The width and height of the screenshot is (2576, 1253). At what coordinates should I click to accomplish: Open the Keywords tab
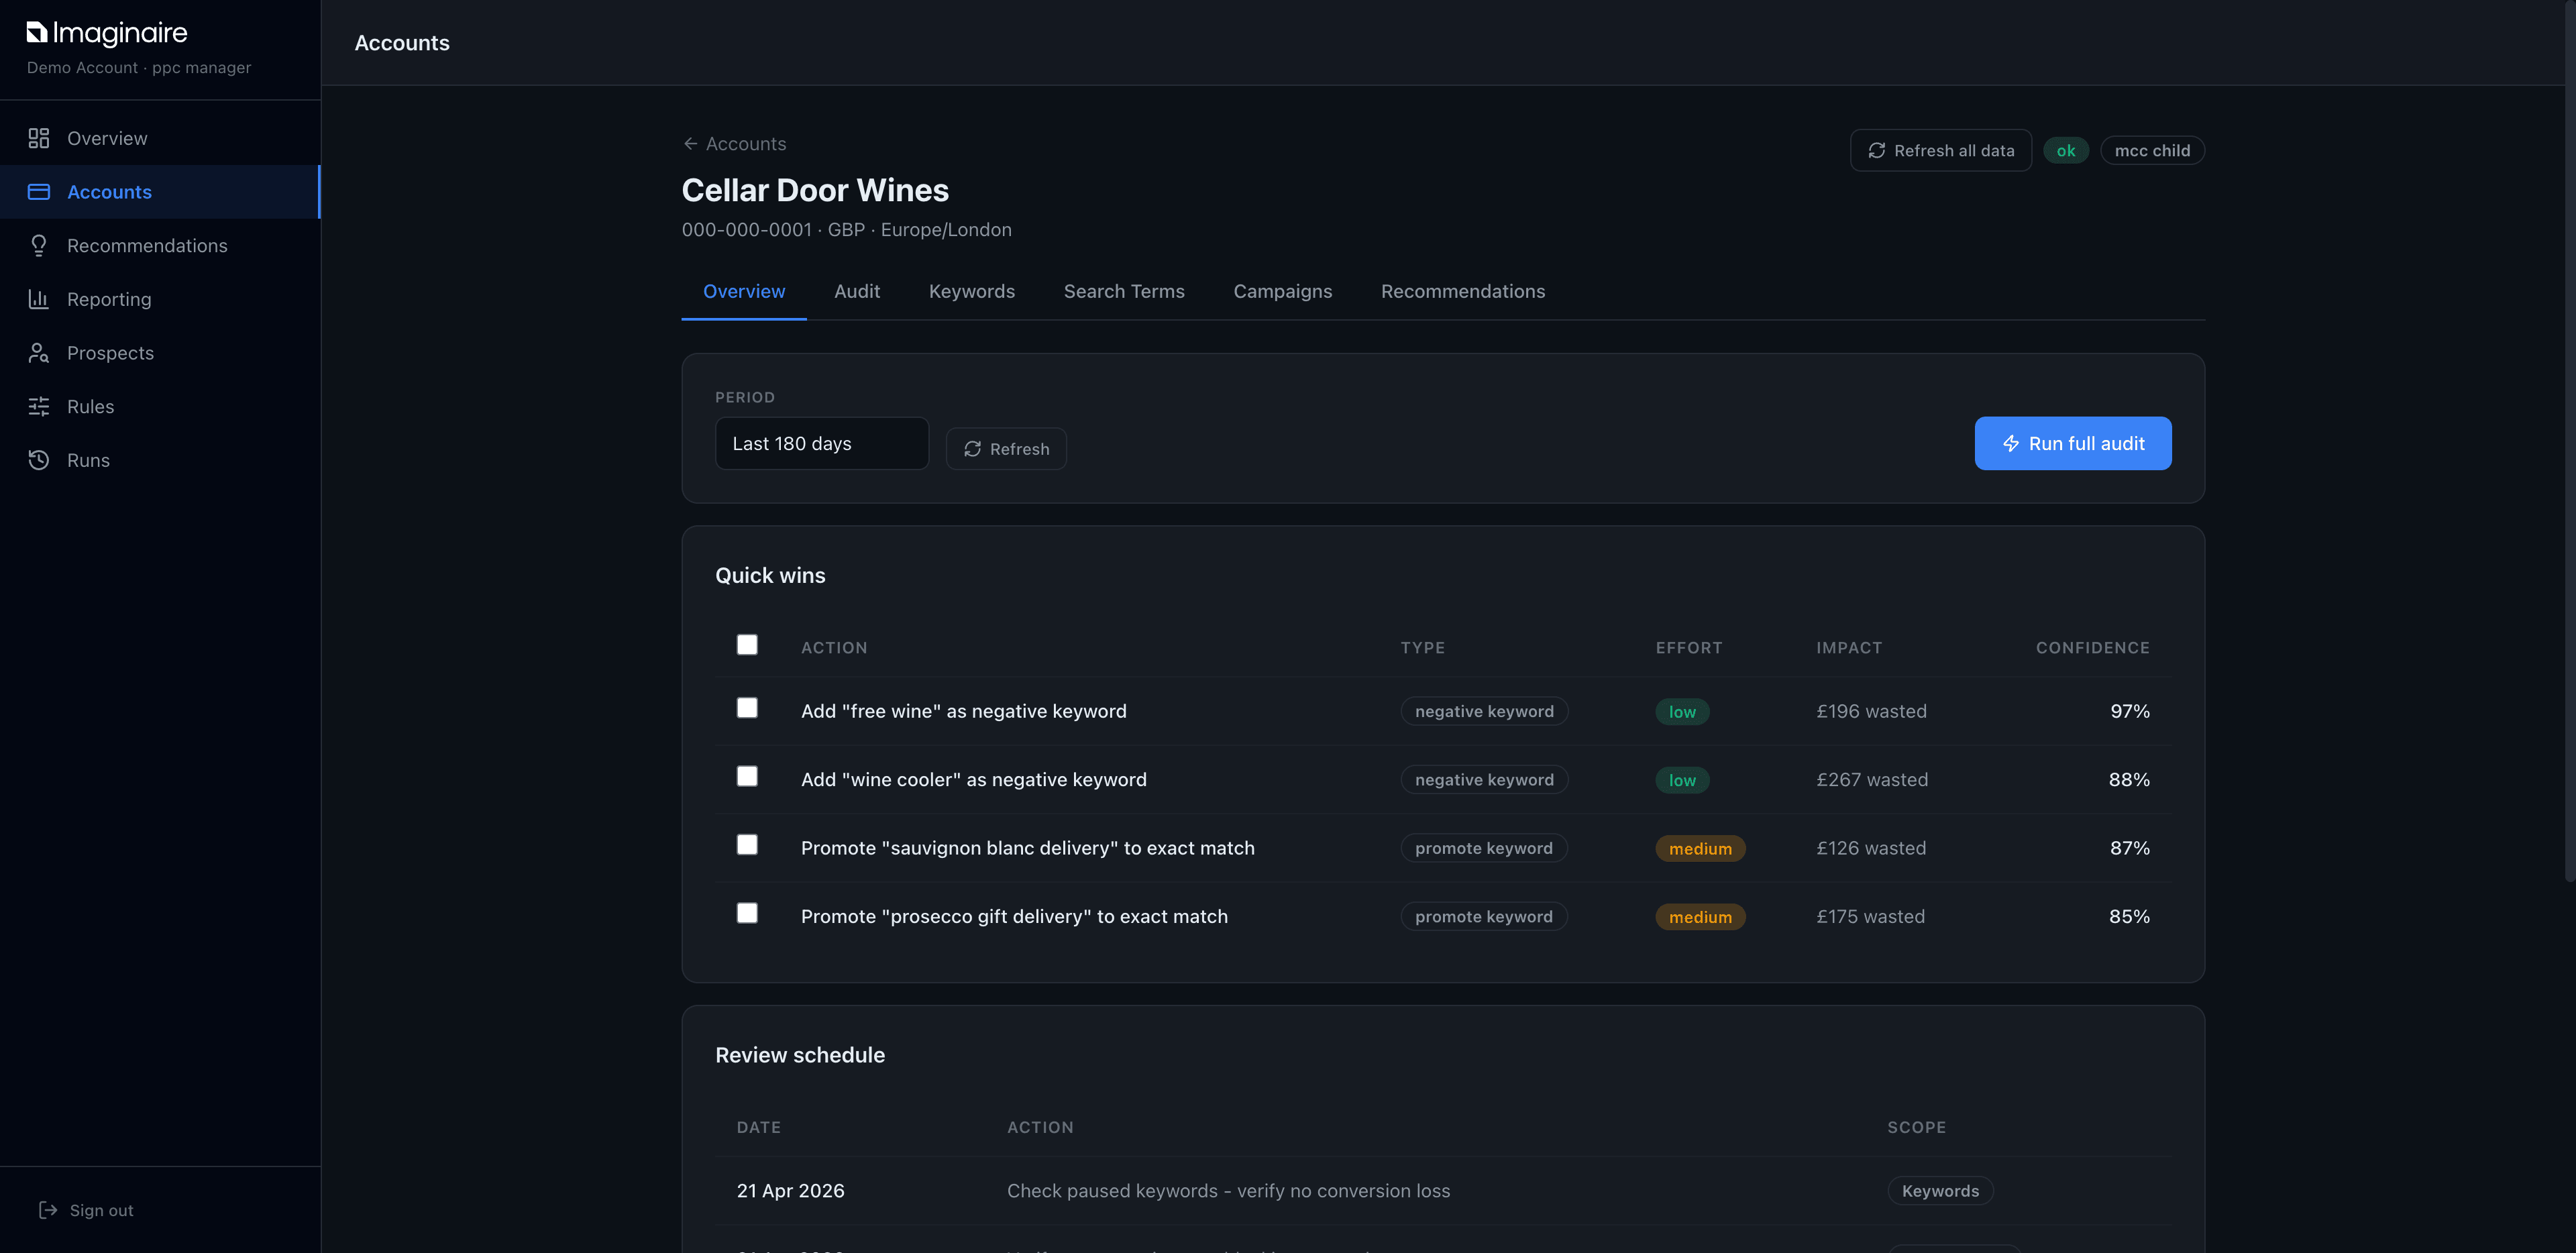coord(972,291)
